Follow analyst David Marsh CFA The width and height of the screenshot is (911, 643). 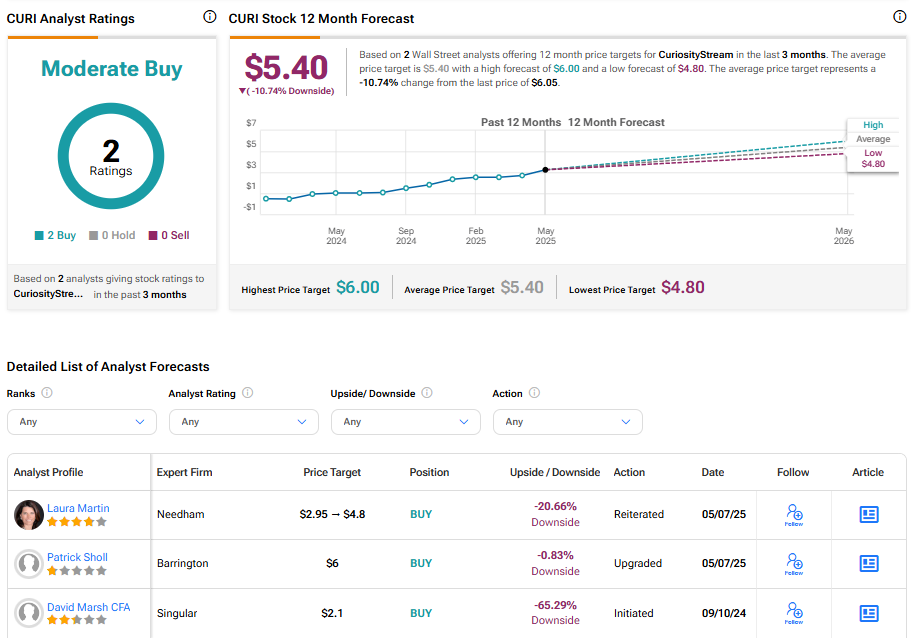pyautogui.click(x=794, y=613)
